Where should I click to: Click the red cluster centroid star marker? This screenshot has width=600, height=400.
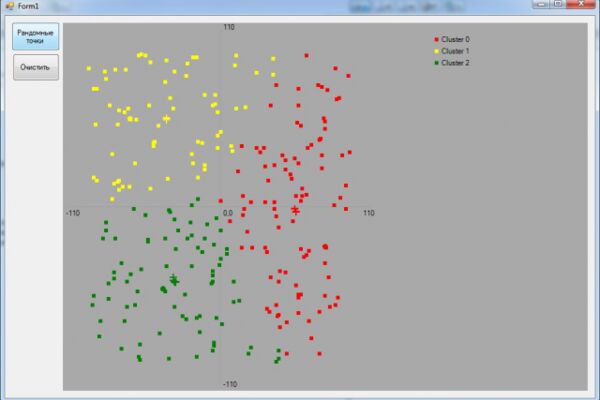pos(295,210)
